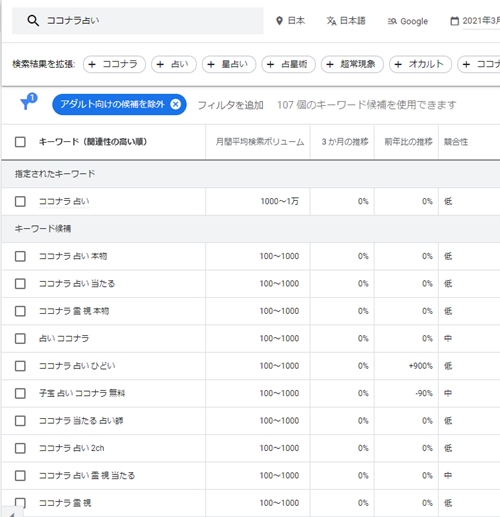Viewport: 500px width, 517px height.
Task: Click plus icon on ココナラ expansion chip
Action: point(92,64)
